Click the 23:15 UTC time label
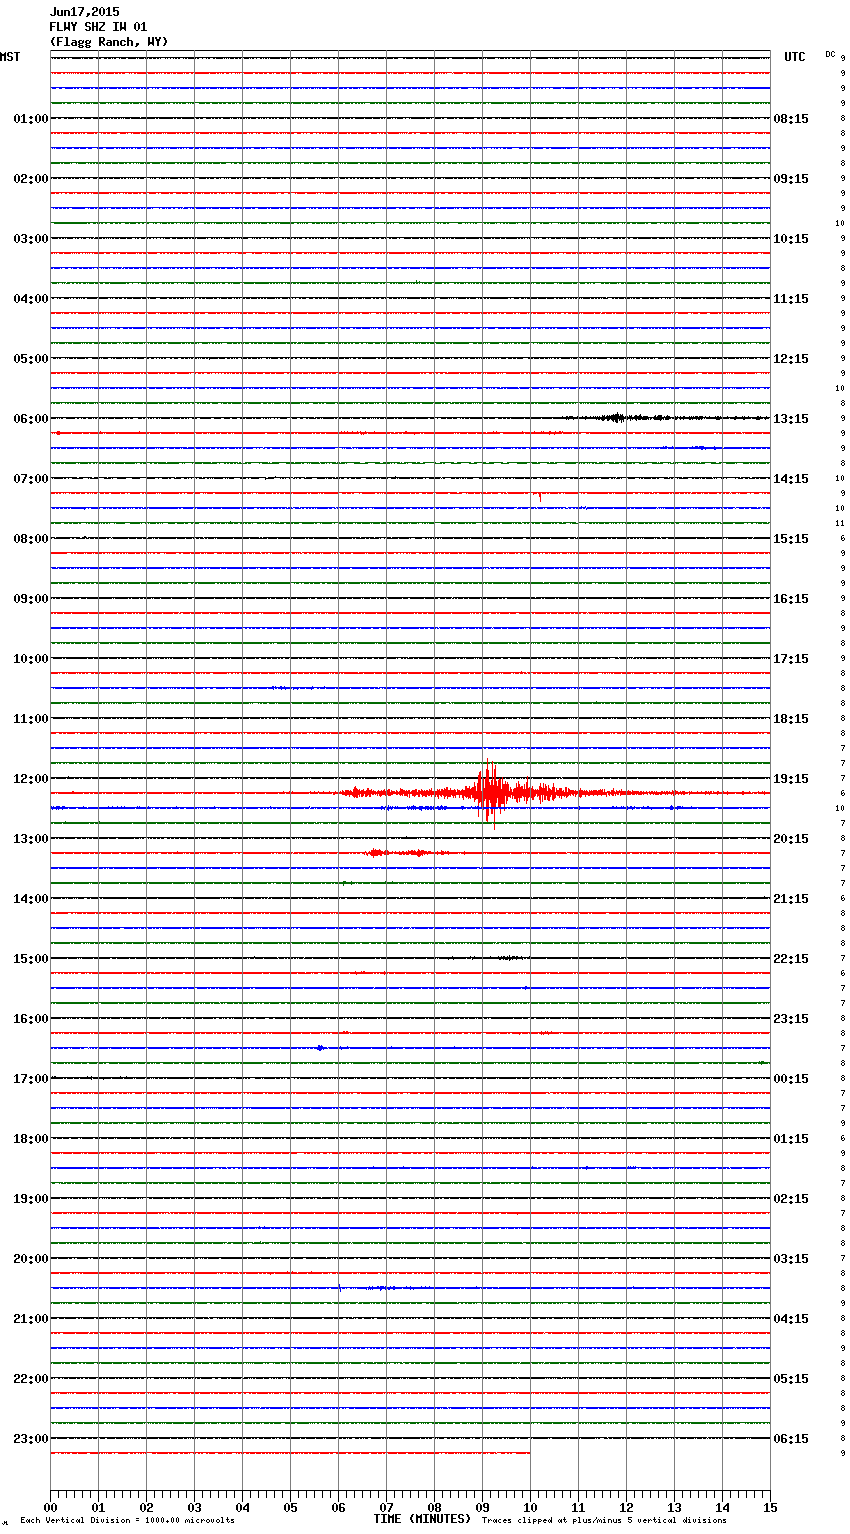 point(791,1019)
